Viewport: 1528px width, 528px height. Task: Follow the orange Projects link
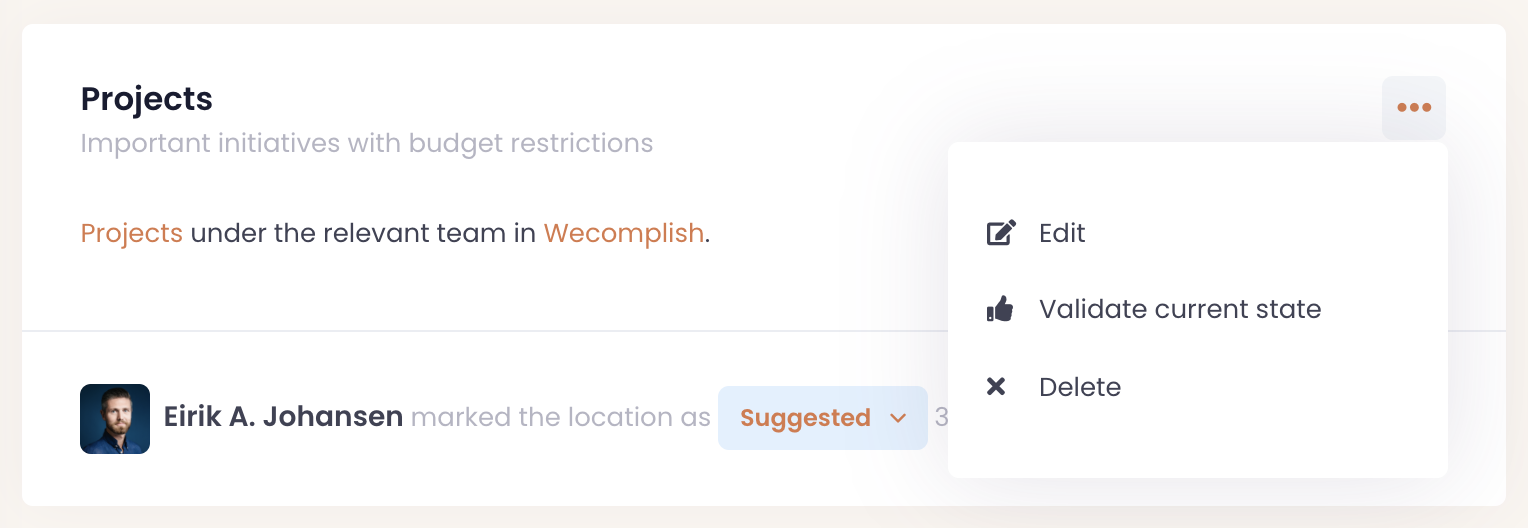pos(132,234)
